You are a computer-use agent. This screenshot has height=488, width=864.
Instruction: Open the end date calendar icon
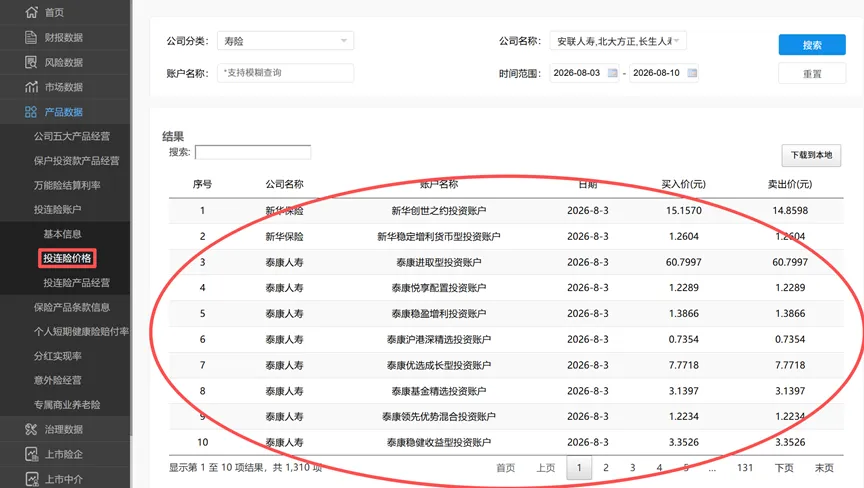692,73
